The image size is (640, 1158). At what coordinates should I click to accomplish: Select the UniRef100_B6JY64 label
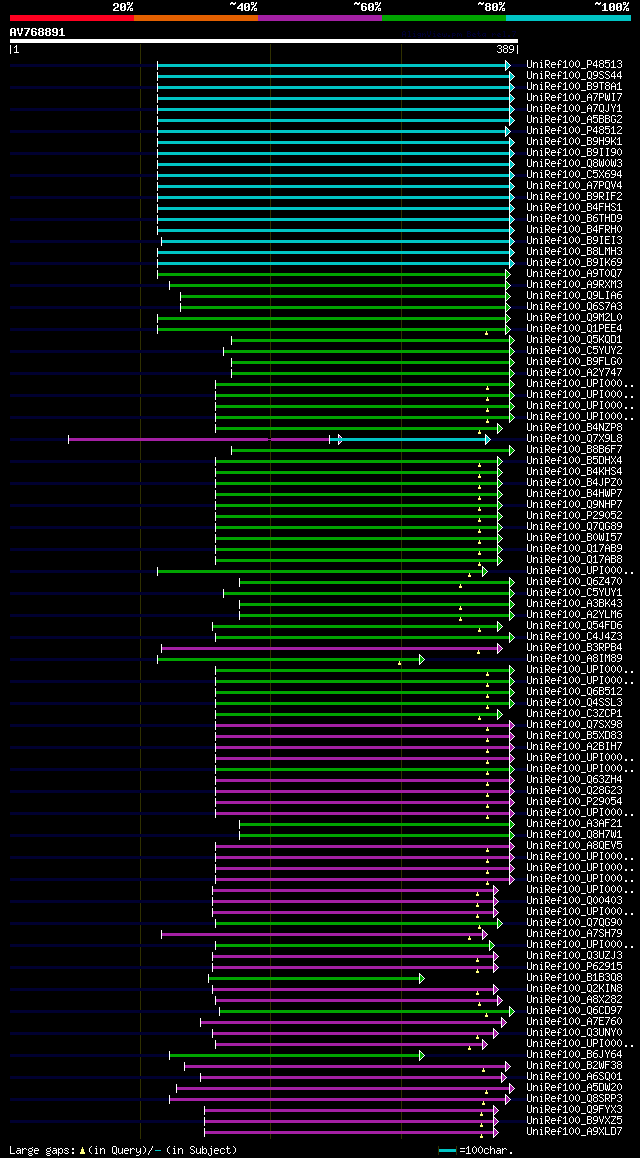[574, 1055]
